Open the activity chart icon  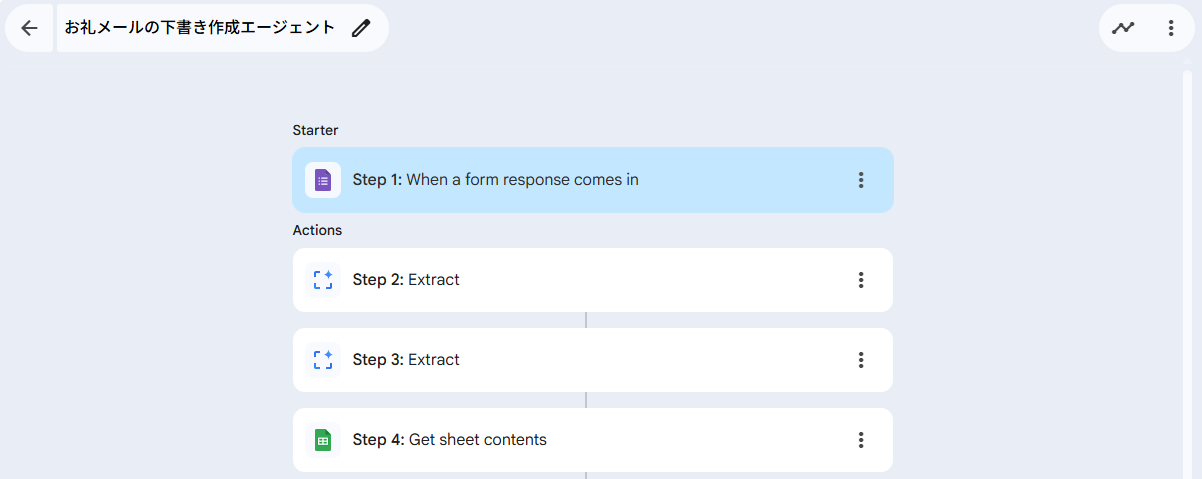coord(1123,28)
